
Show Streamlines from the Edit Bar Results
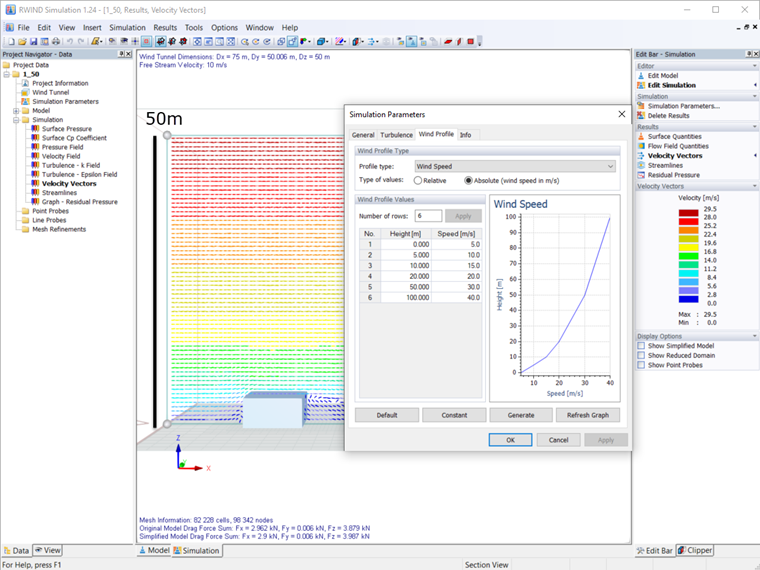(665, 166)
